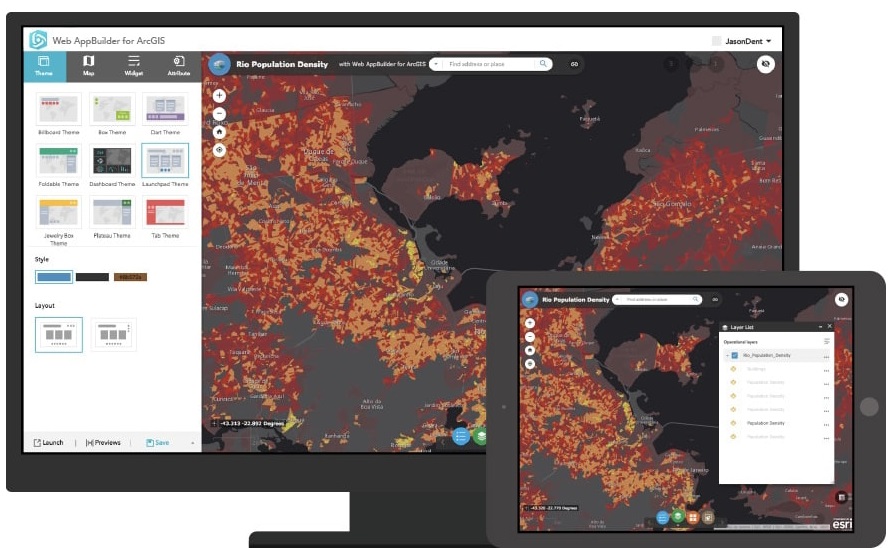This screenshot has height=548, width=892.
Task: Minimize the Layer List panel
Action: 820,327
